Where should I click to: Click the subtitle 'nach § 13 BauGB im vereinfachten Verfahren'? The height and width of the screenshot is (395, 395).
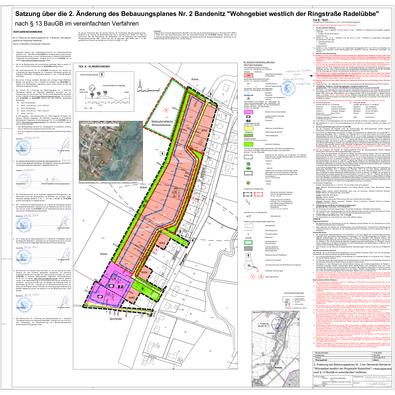pyautogui.click(x=77, y=24)
